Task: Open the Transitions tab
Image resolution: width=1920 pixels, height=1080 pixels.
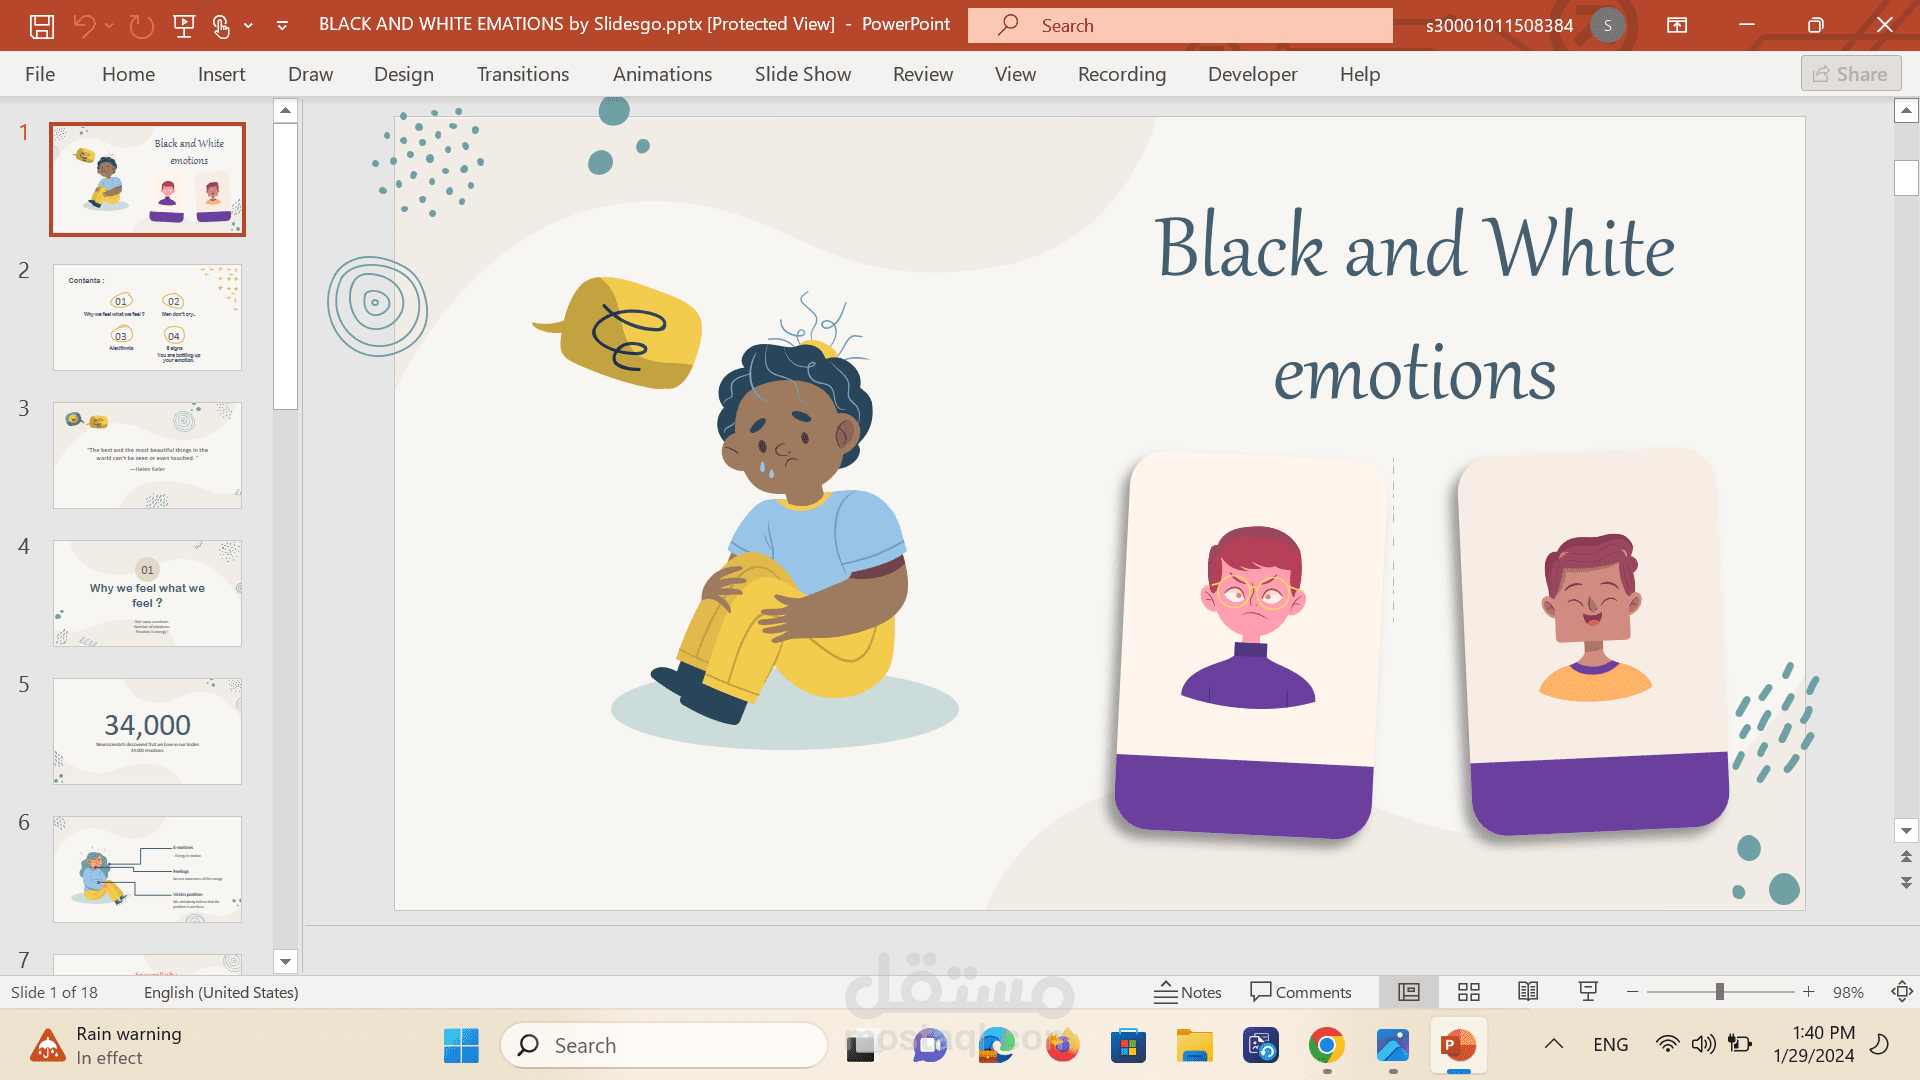Action: click(522, 74)
